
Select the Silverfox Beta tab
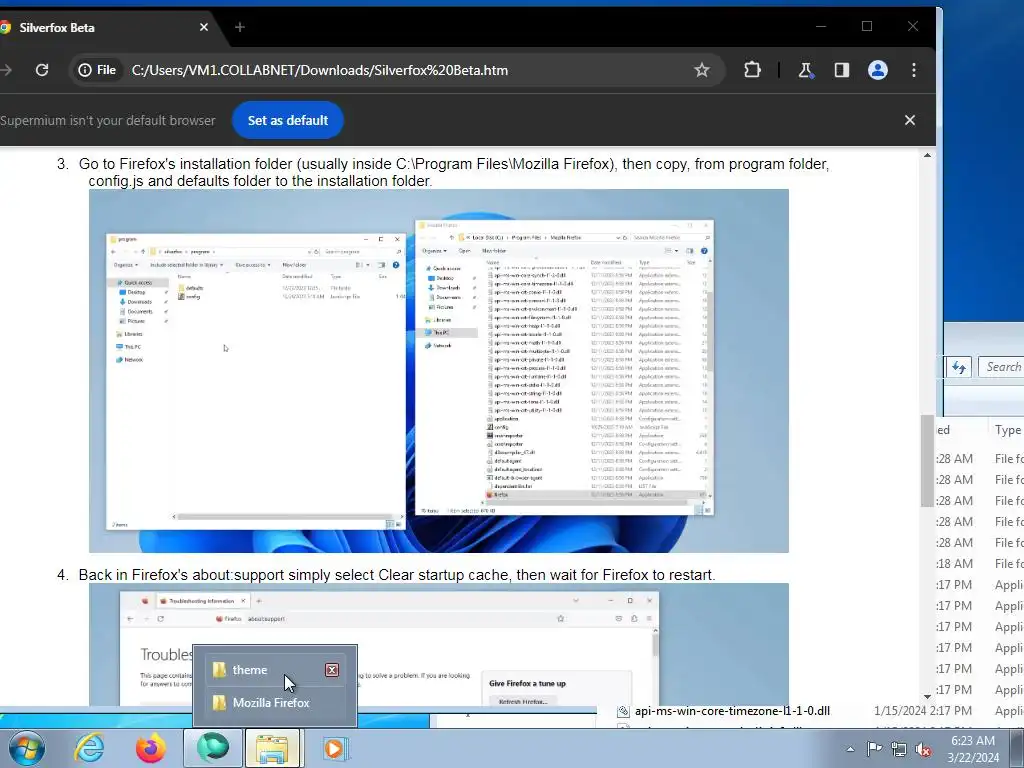pos(104,27)
